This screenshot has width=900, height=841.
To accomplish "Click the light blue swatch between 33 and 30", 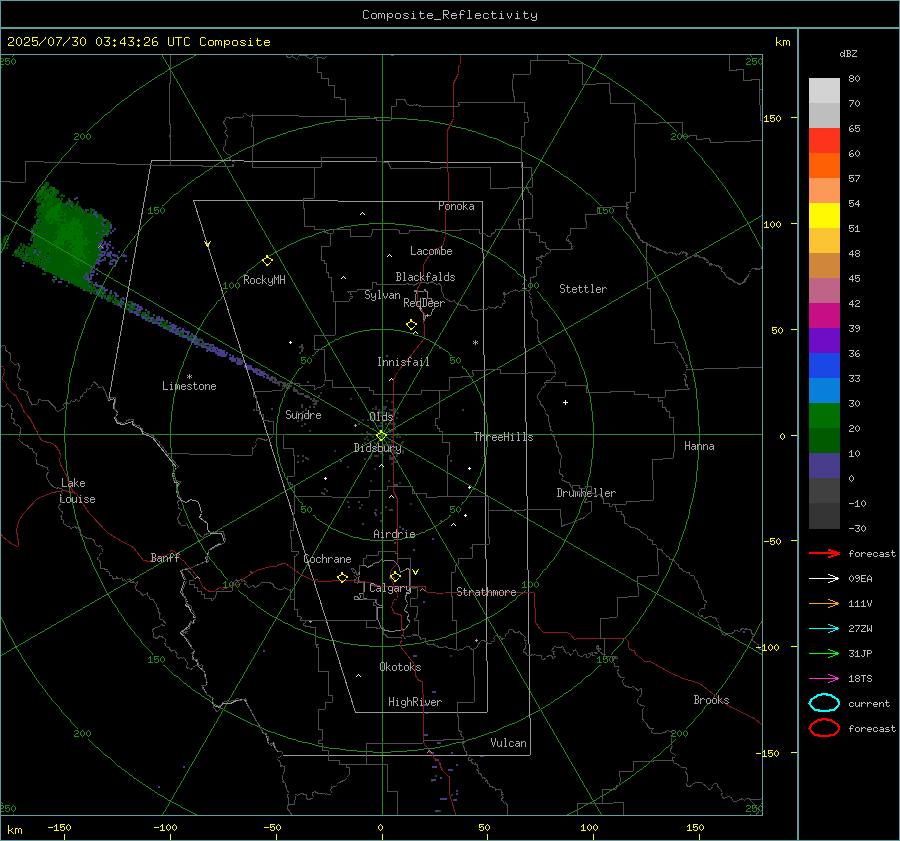I will 824,391.
